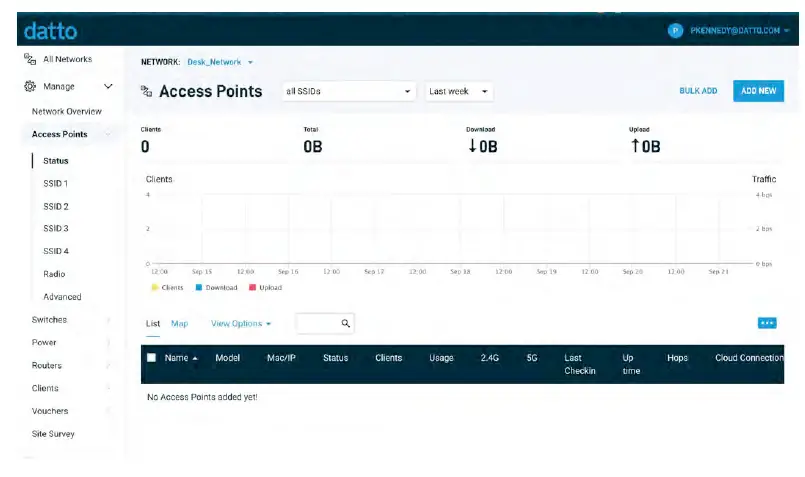Collapse the Access Points sidebar chevron
This screenshot has height=477, width=805.
pos(108,134)
